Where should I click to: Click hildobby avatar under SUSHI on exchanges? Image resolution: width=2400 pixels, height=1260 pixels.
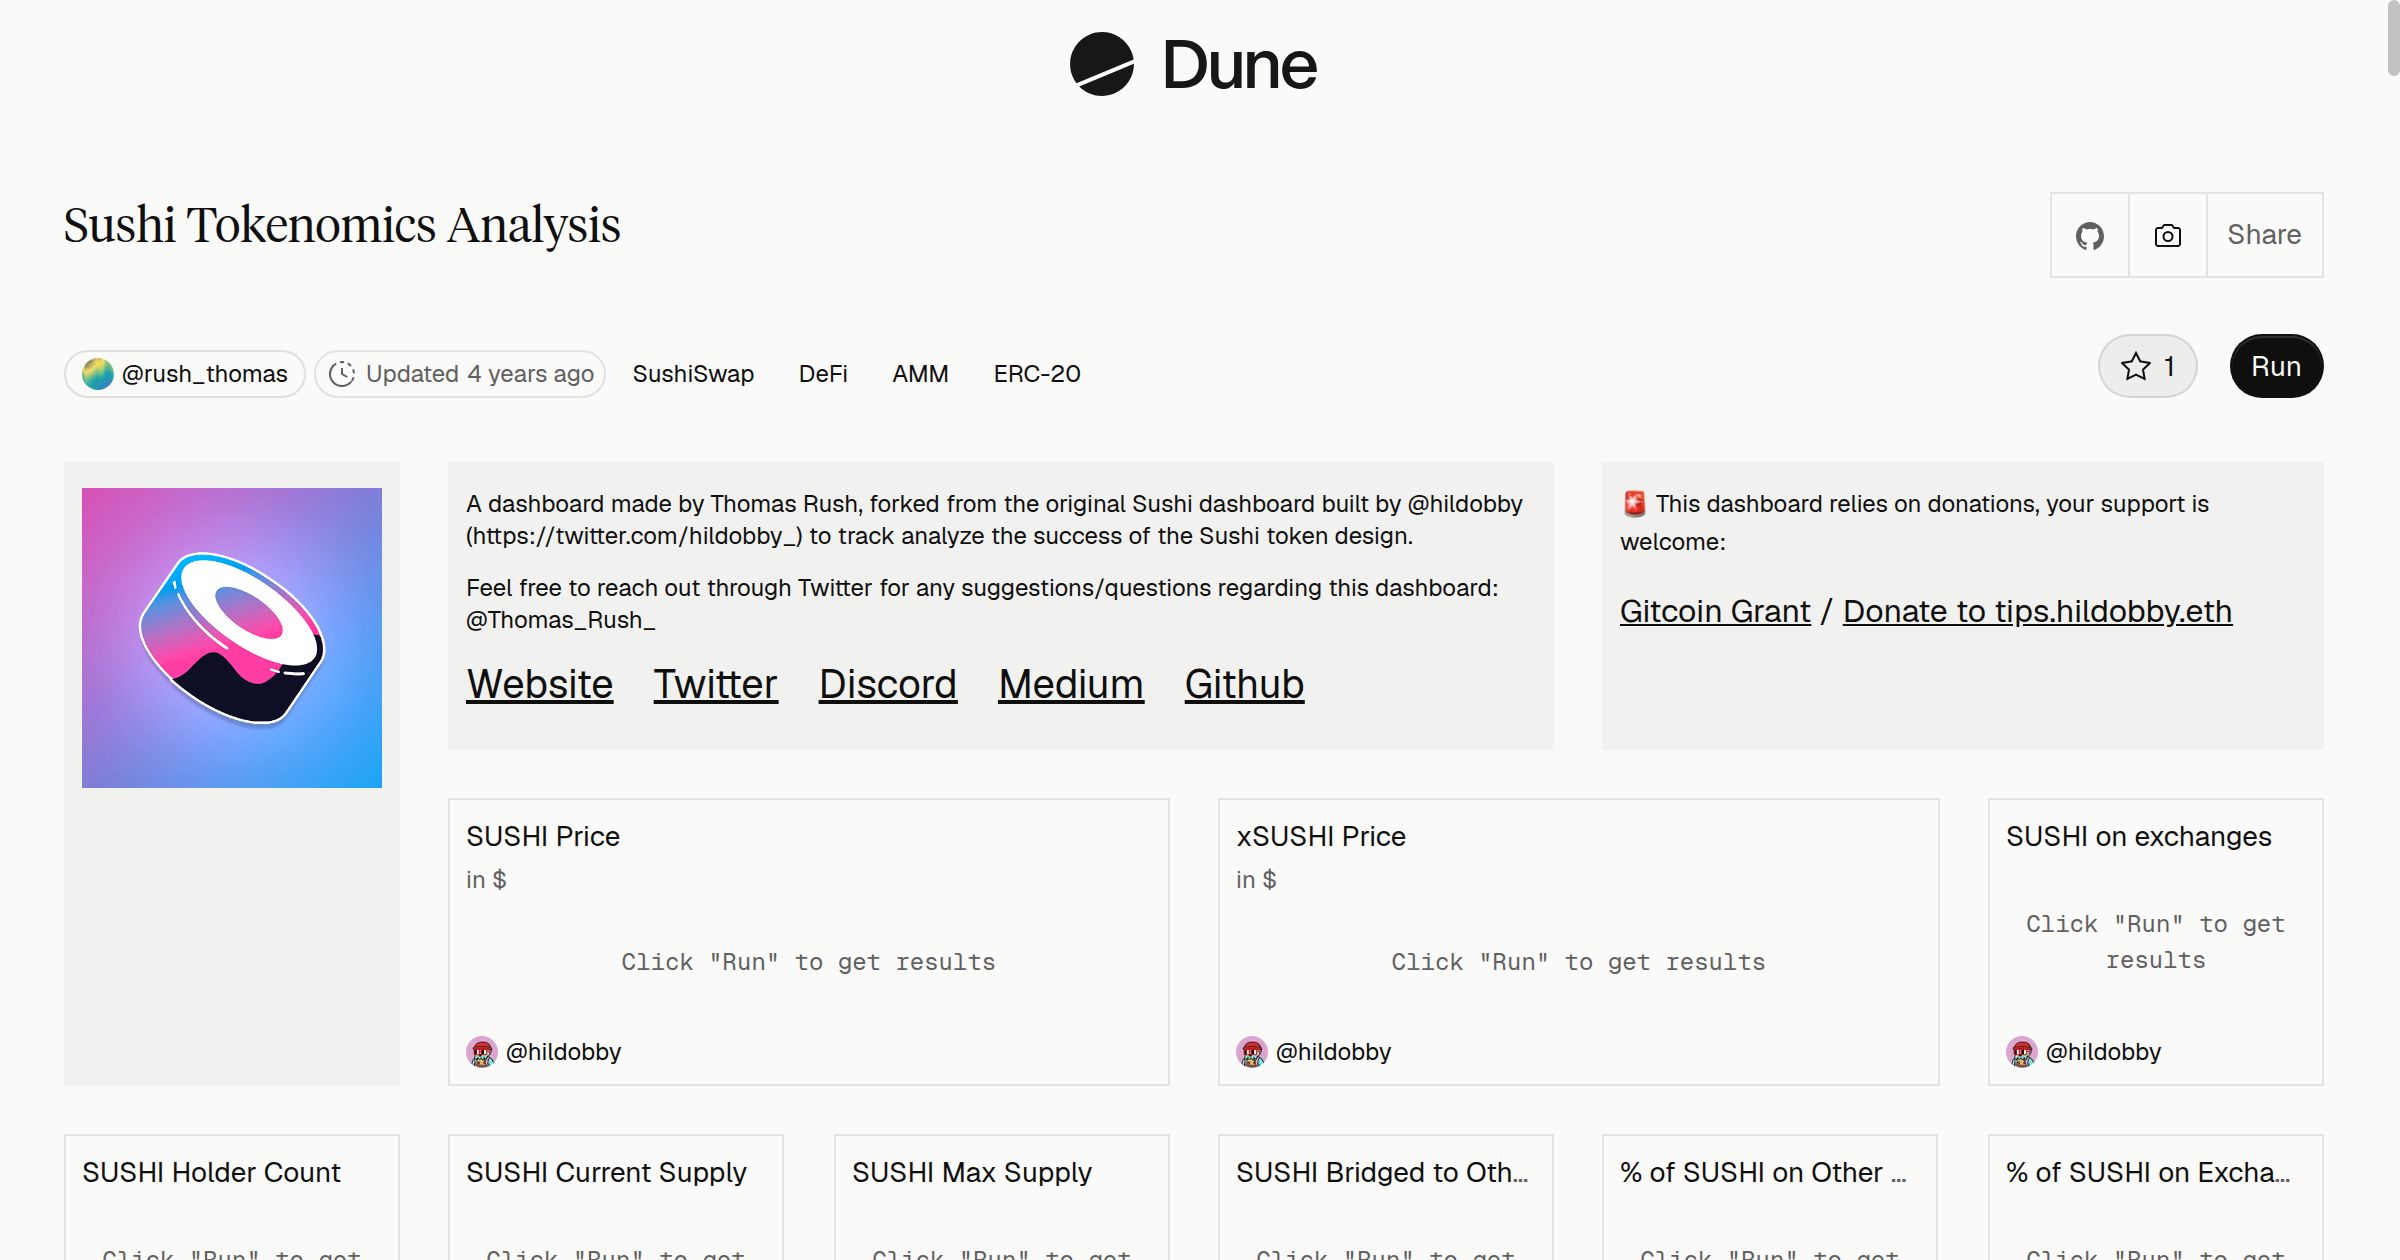[2022, 1052]
